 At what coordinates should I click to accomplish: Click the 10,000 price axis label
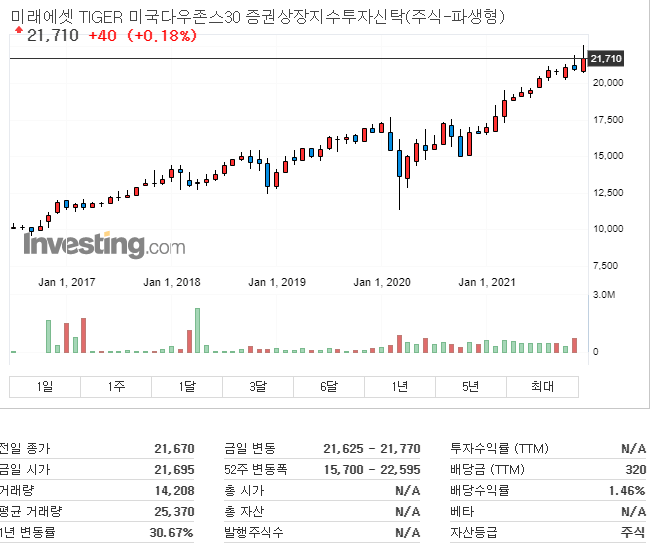608,229
